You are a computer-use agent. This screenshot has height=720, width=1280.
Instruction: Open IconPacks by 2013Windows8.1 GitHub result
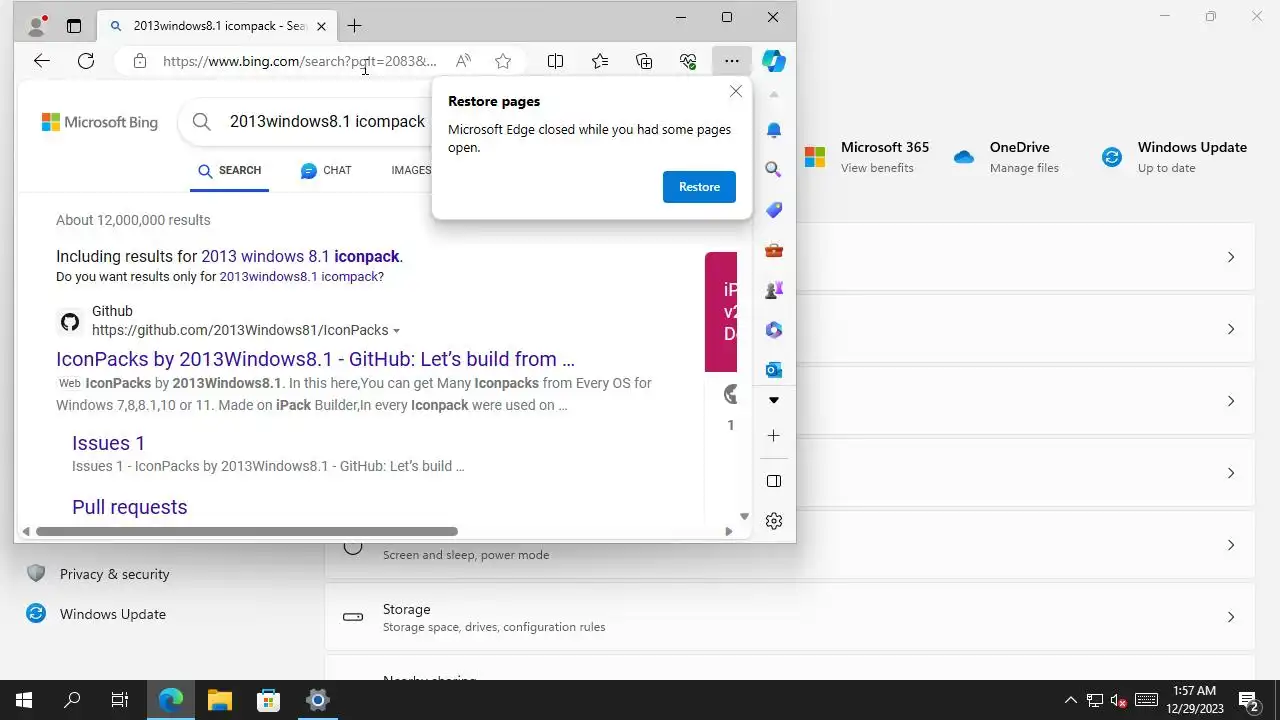[x=315, y=359]
